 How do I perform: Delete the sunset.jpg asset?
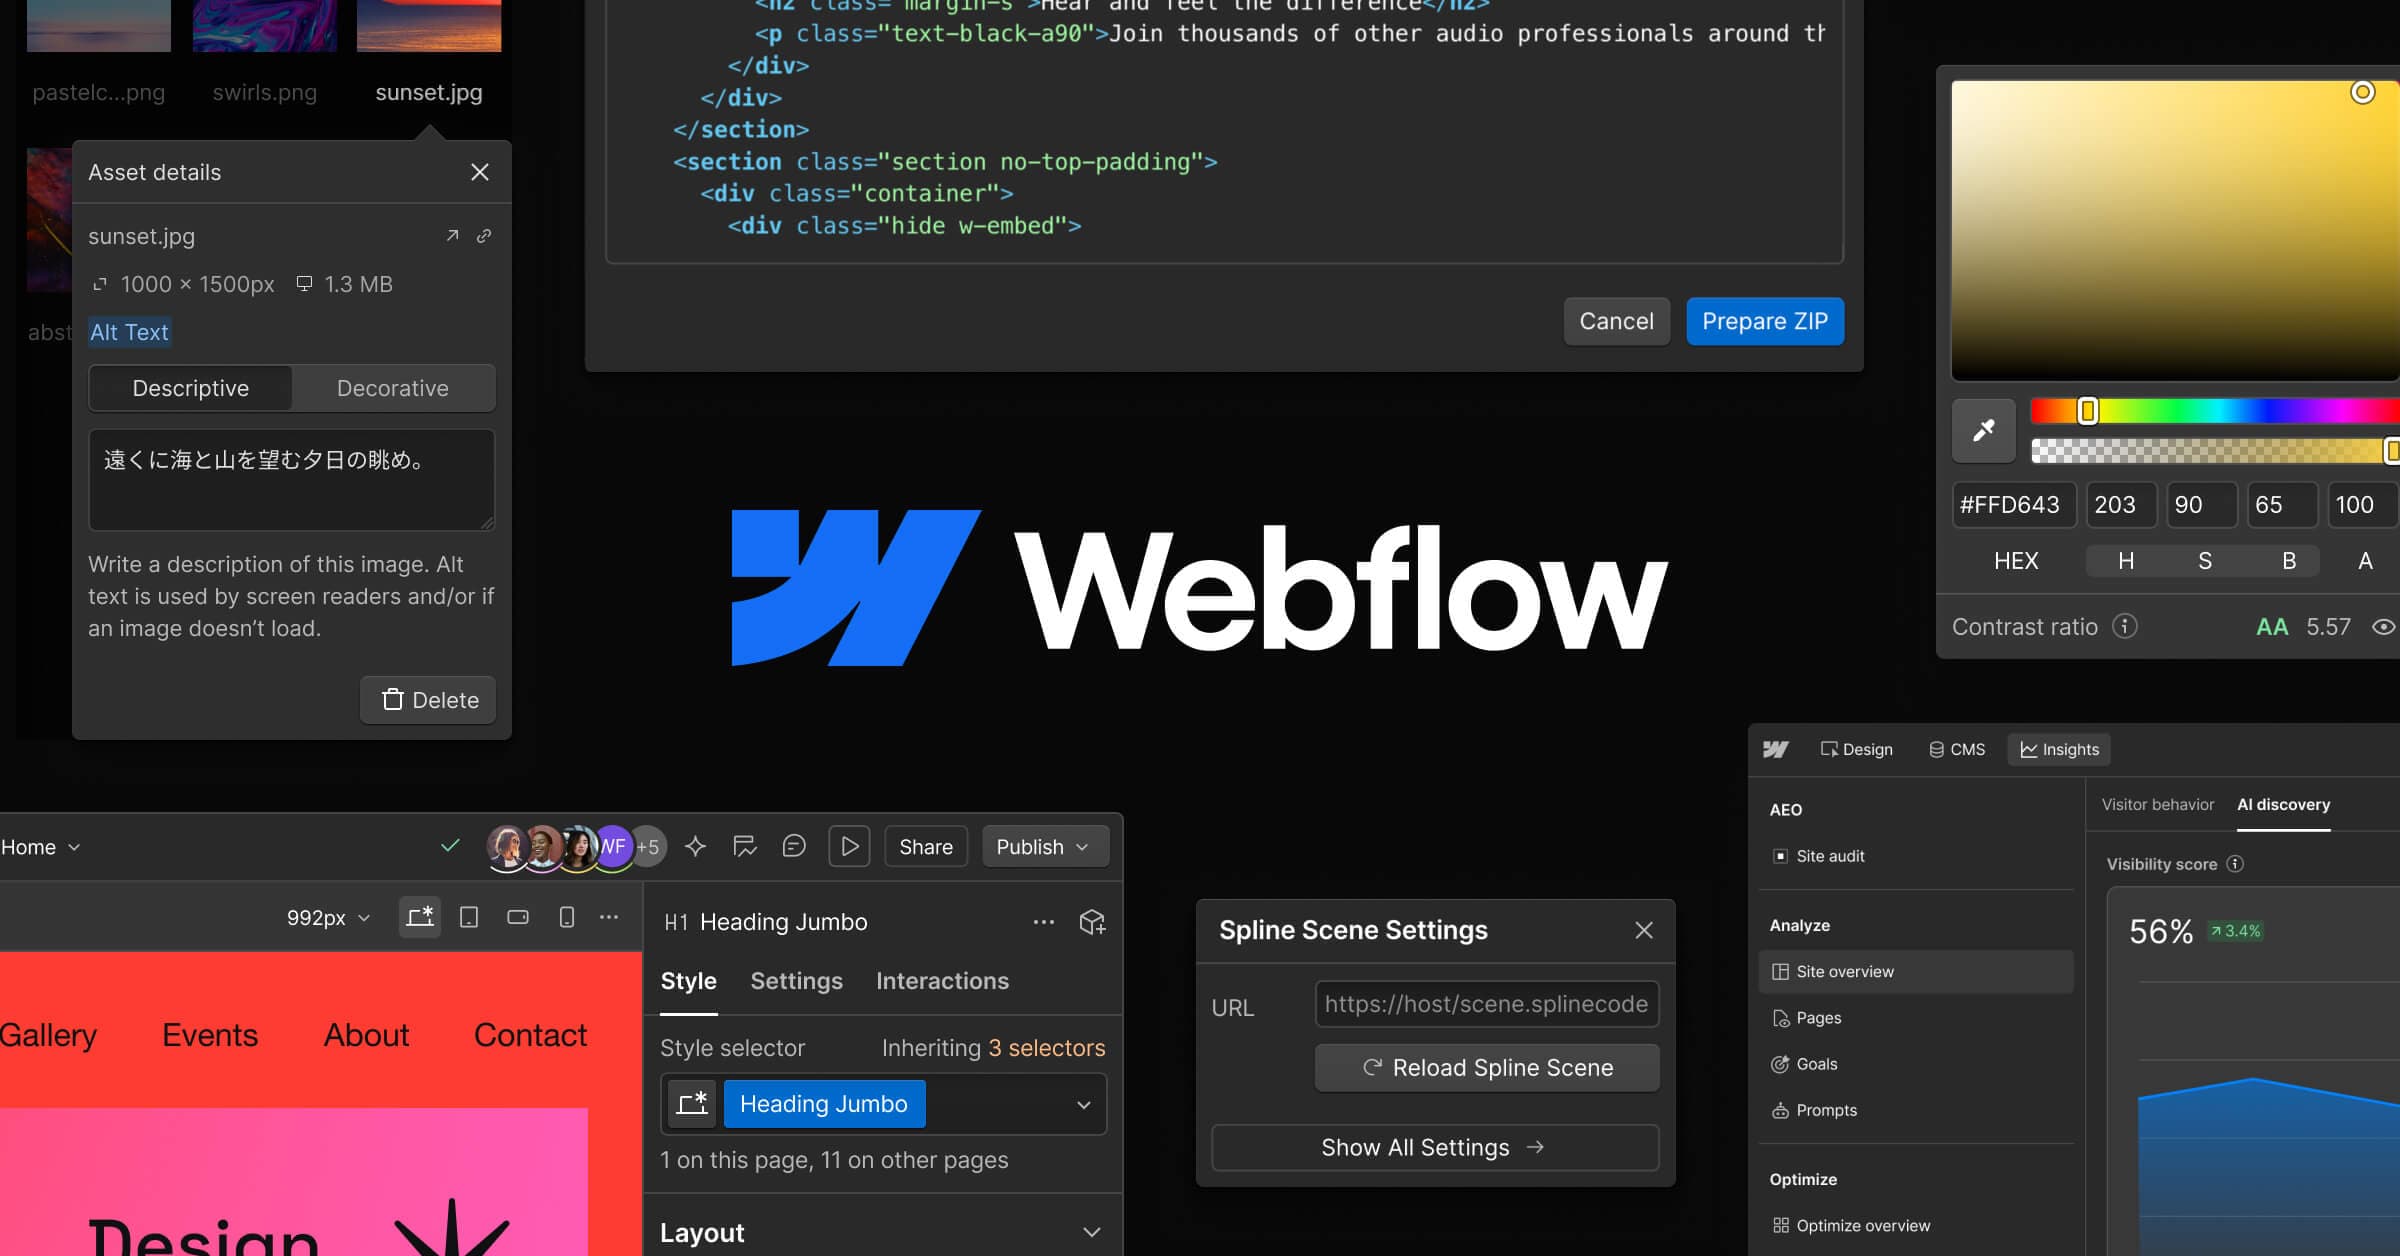click(429, 700)
